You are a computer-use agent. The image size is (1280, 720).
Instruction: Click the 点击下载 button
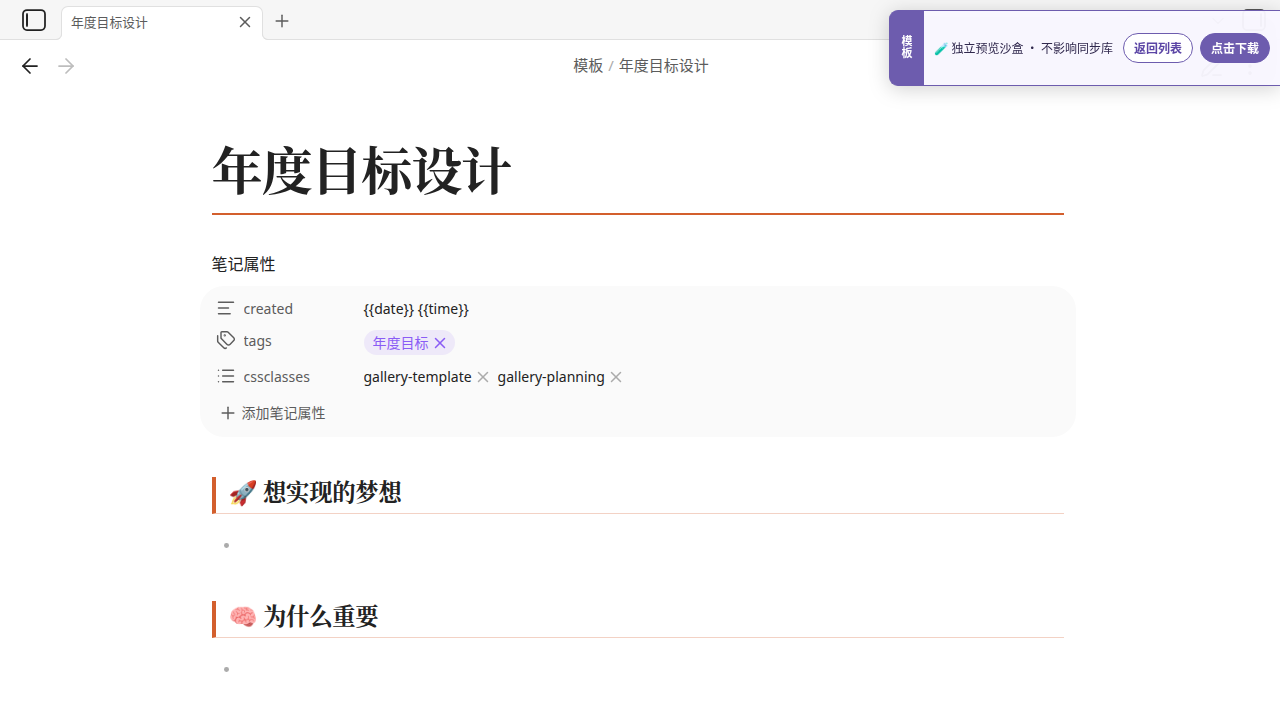pos(1235,48)
